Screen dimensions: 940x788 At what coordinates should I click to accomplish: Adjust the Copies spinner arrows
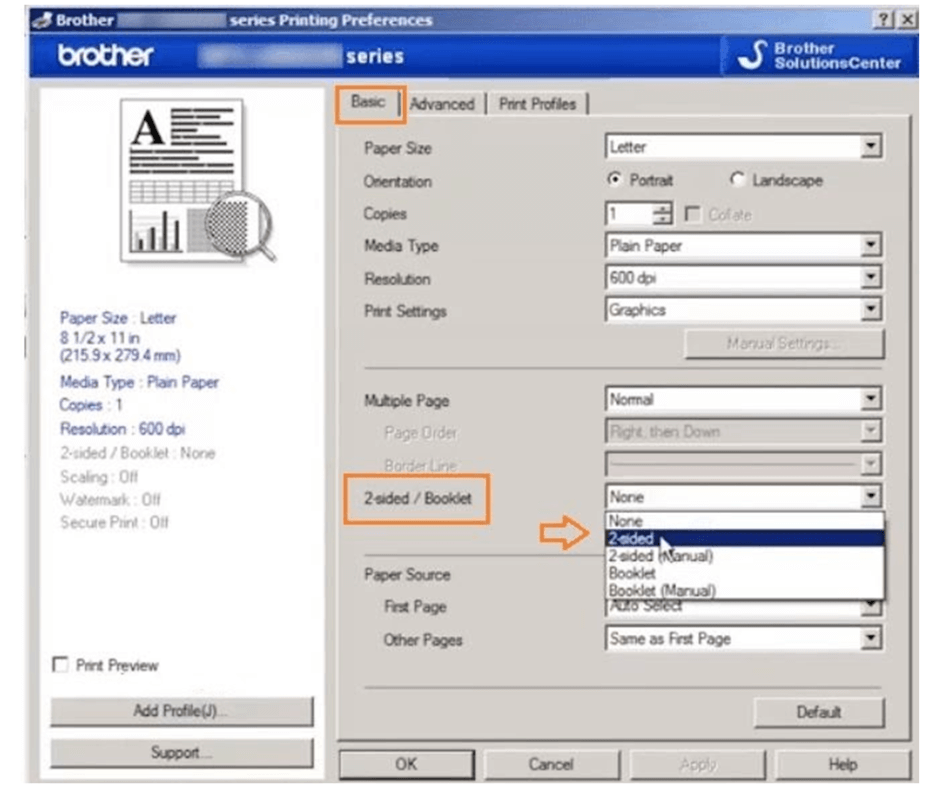pos(662,214)
